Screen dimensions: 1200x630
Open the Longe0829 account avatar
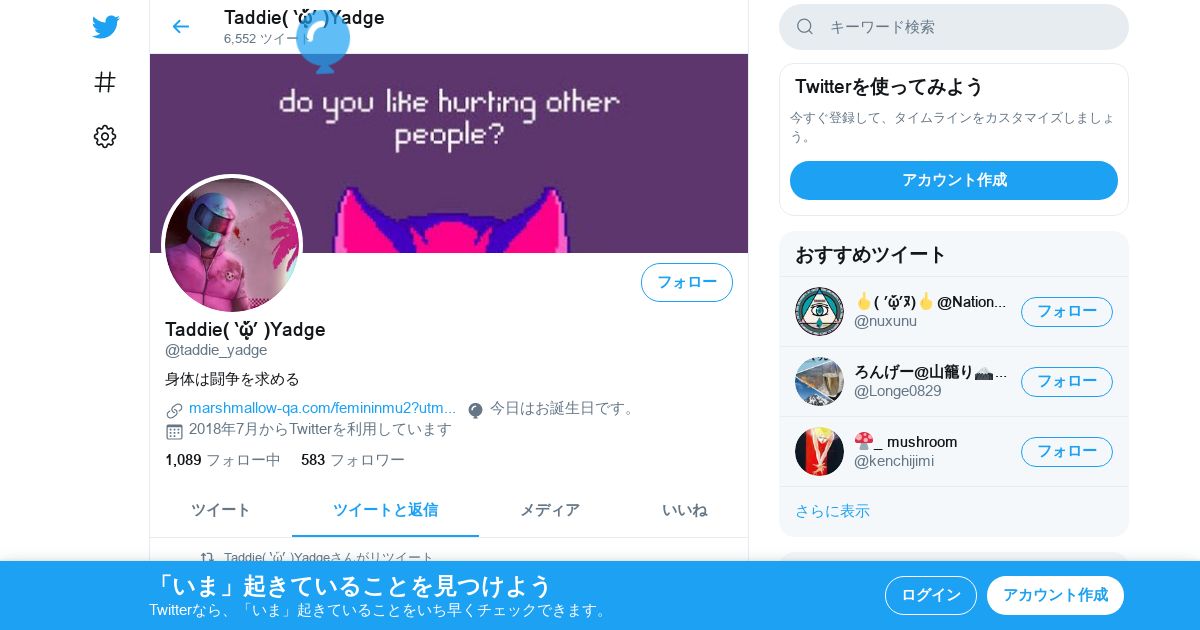819,381
